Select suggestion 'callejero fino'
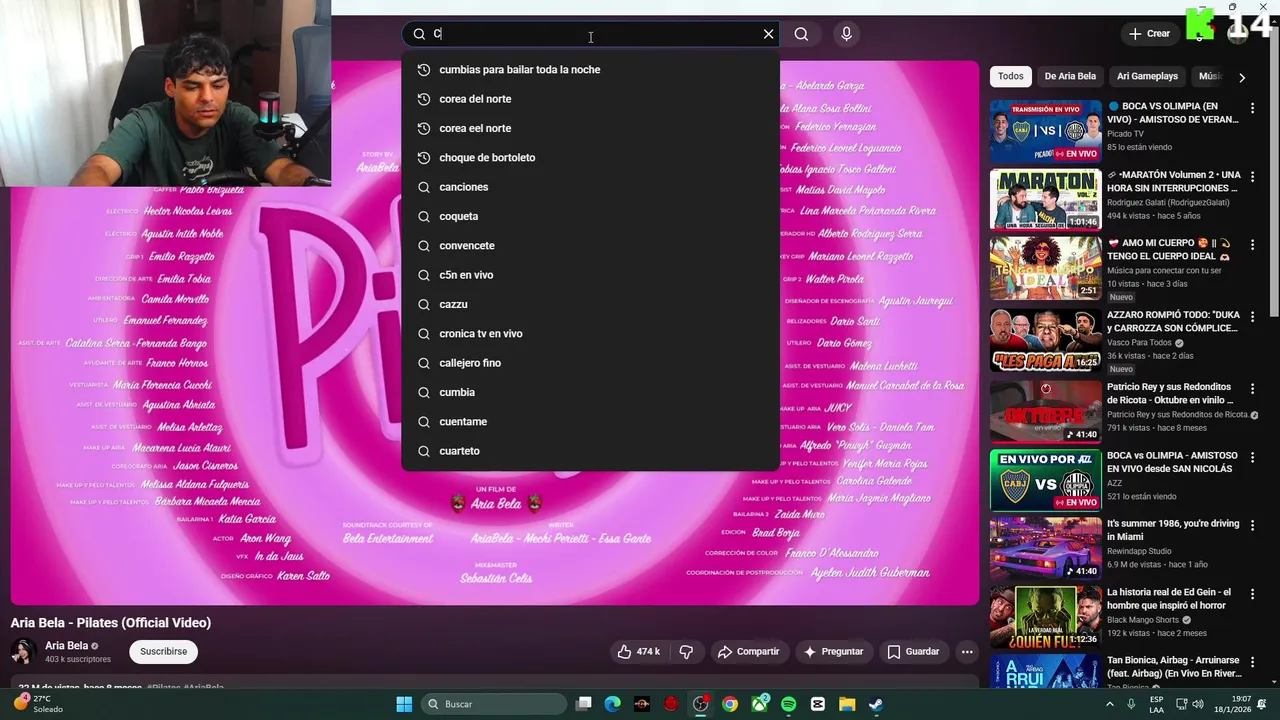 pyautogui.click(x=590, y=363)
